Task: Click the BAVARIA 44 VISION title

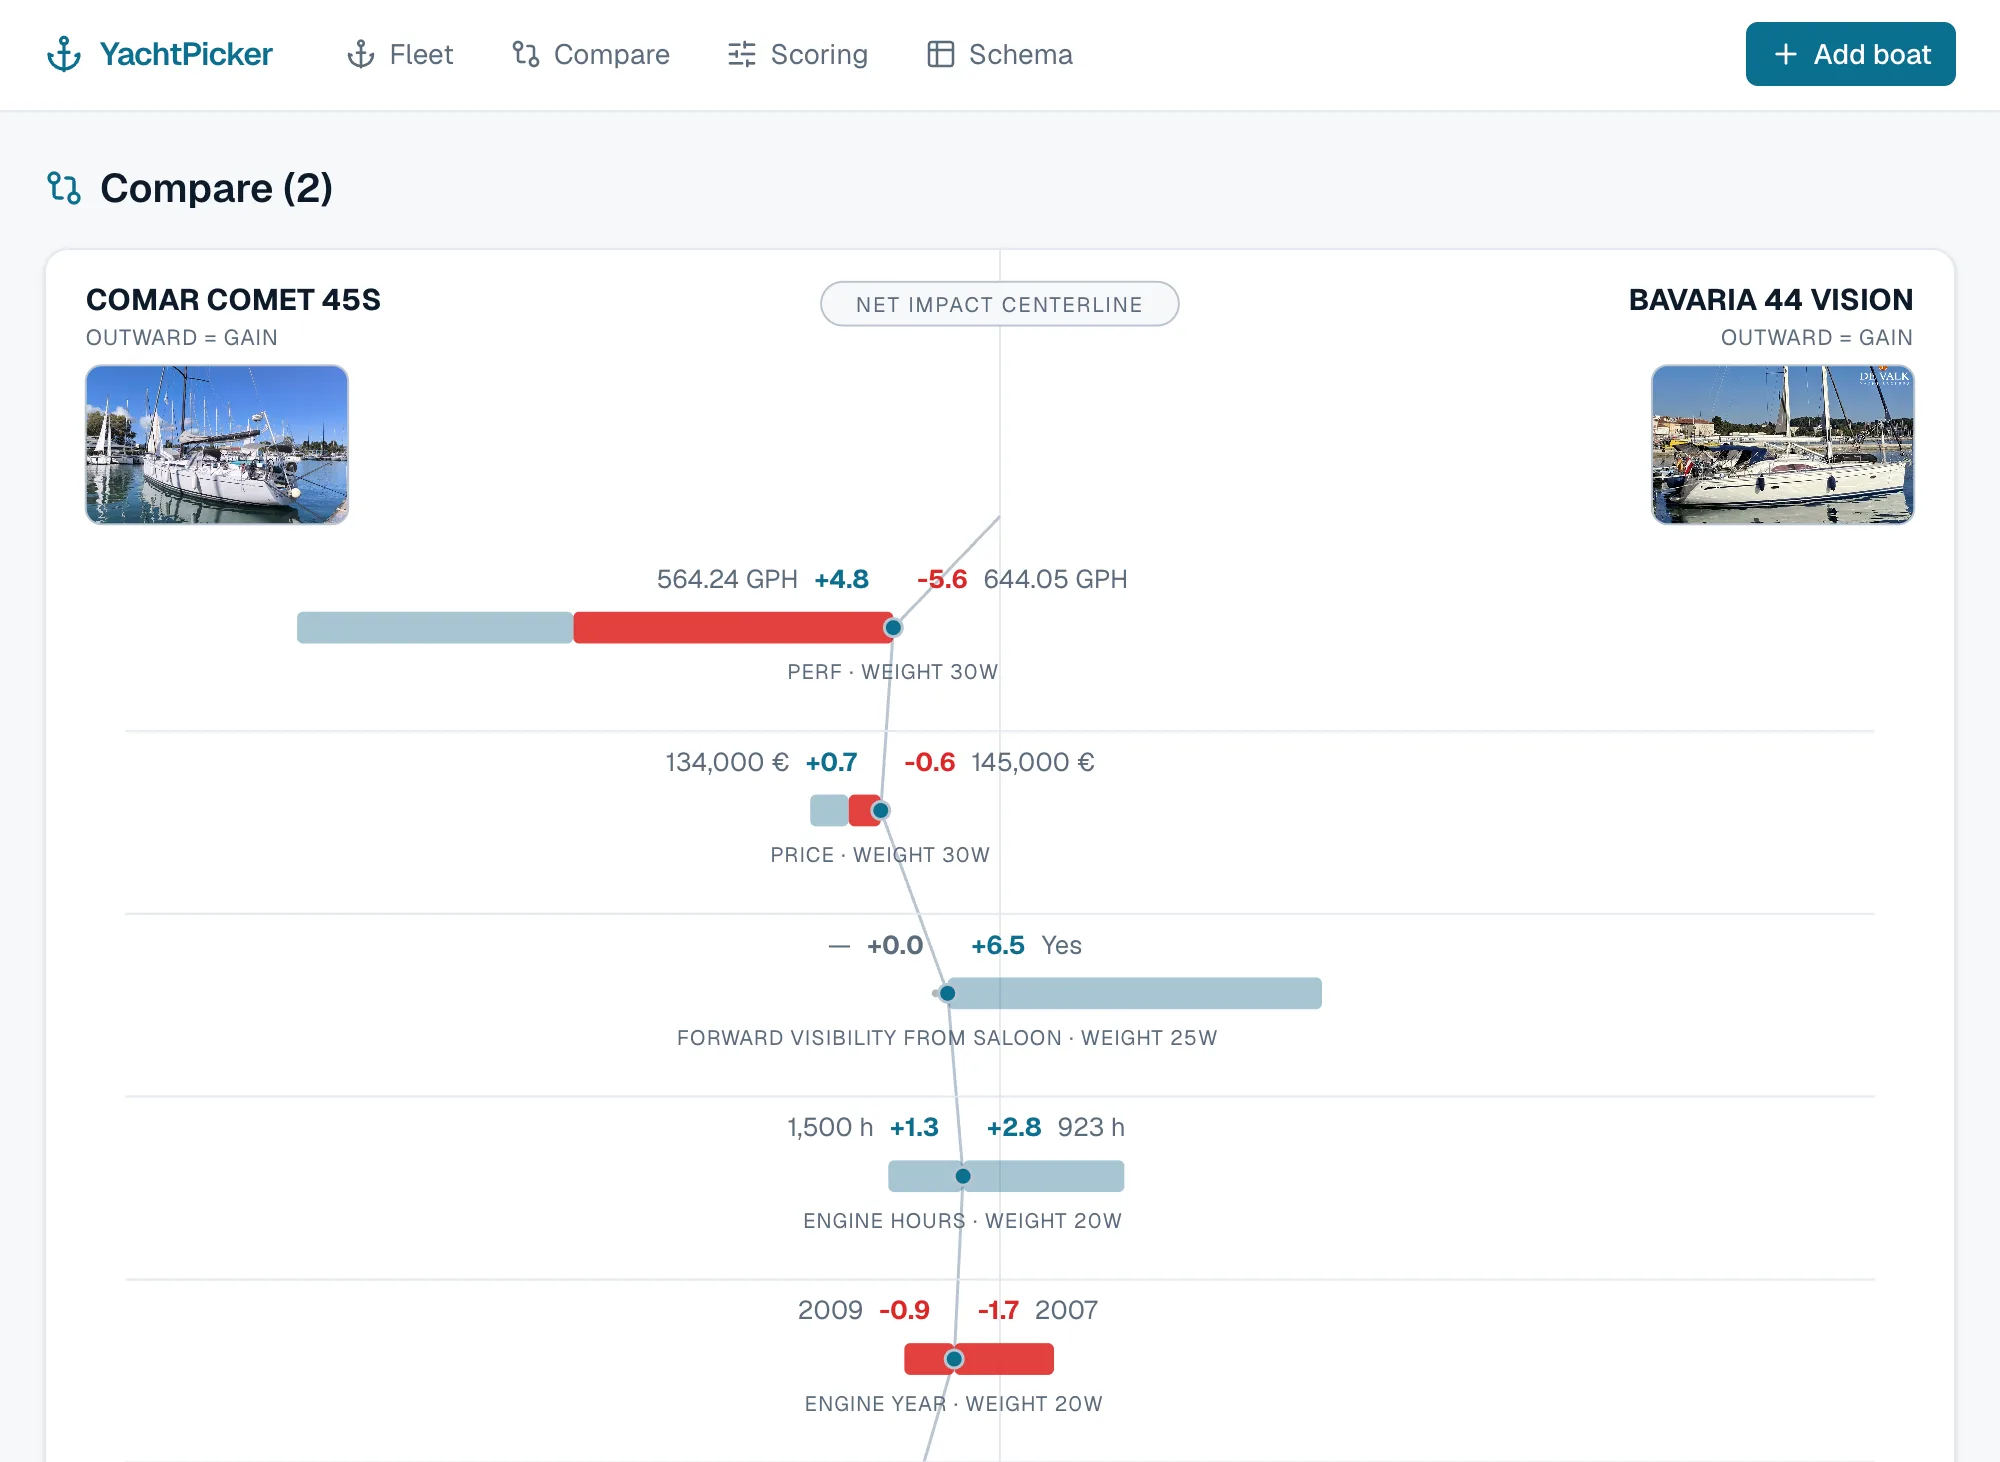Action: (x=1771, y=300)
